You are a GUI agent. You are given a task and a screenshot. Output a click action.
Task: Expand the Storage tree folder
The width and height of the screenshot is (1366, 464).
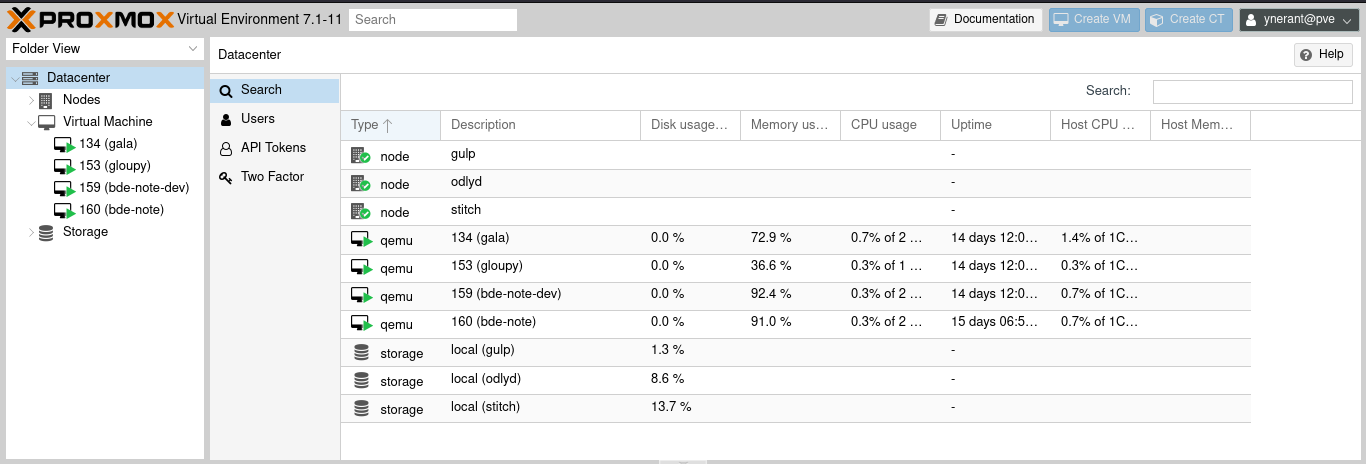point(31,232)
